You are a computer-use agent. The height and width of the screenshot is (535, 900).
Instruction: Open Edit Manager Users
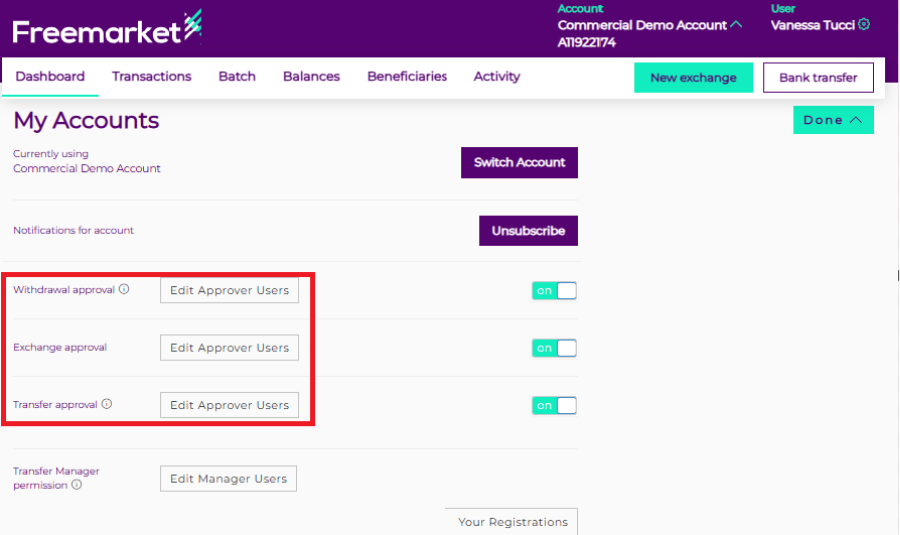pyautogui.click(x=228, y=479)
